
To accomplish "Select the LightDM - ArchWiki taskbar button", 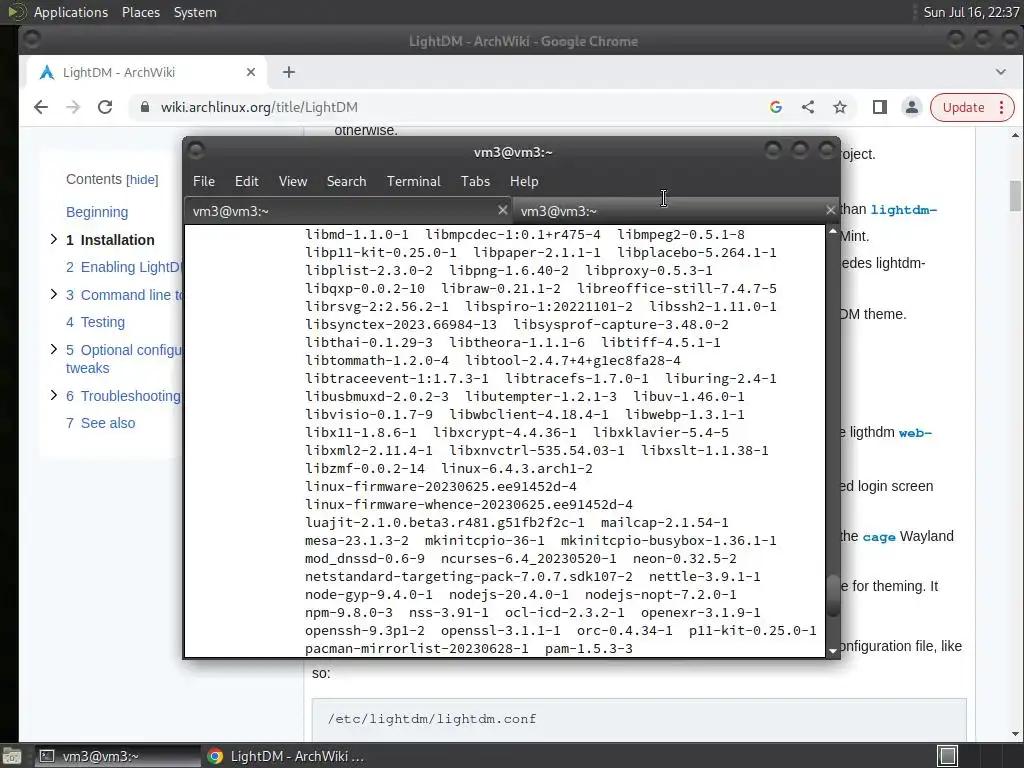I will click(x=285, y=756).
